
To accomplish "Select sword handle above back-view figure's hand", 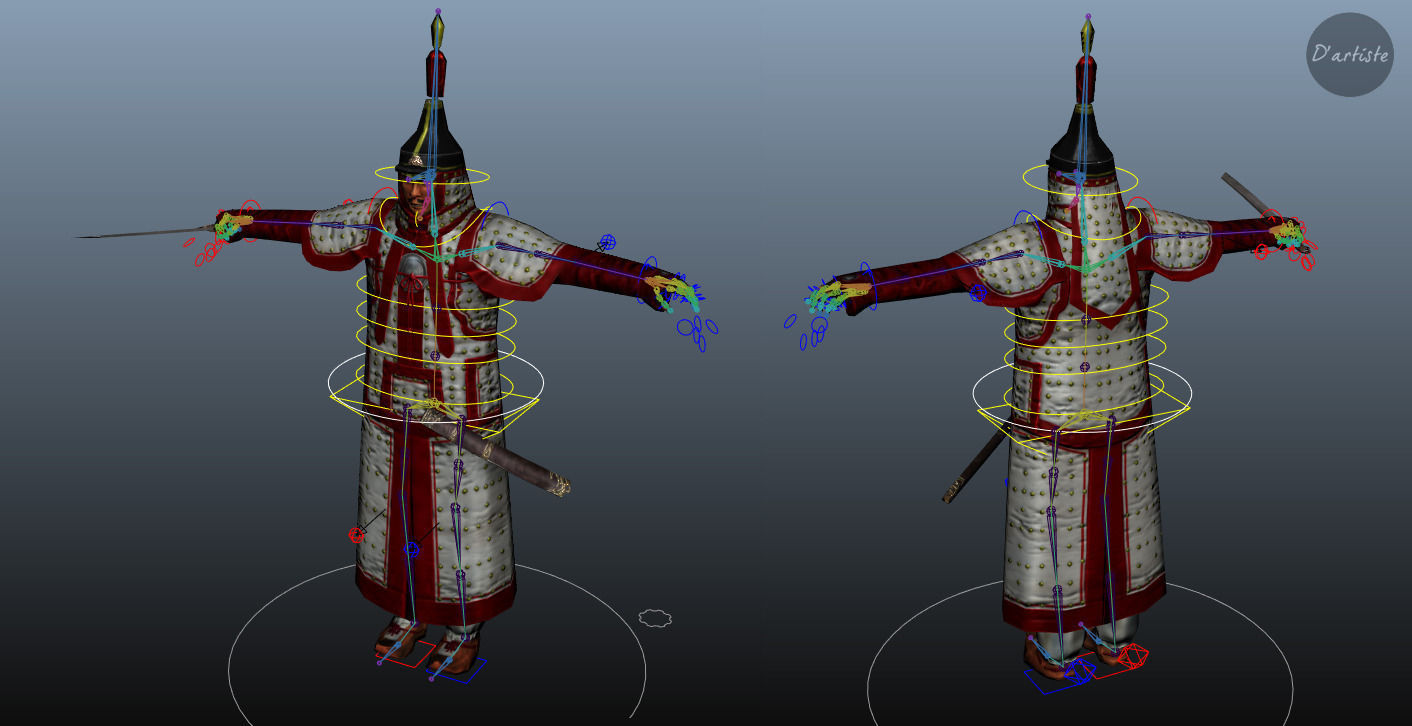I will coord(1248,194).
